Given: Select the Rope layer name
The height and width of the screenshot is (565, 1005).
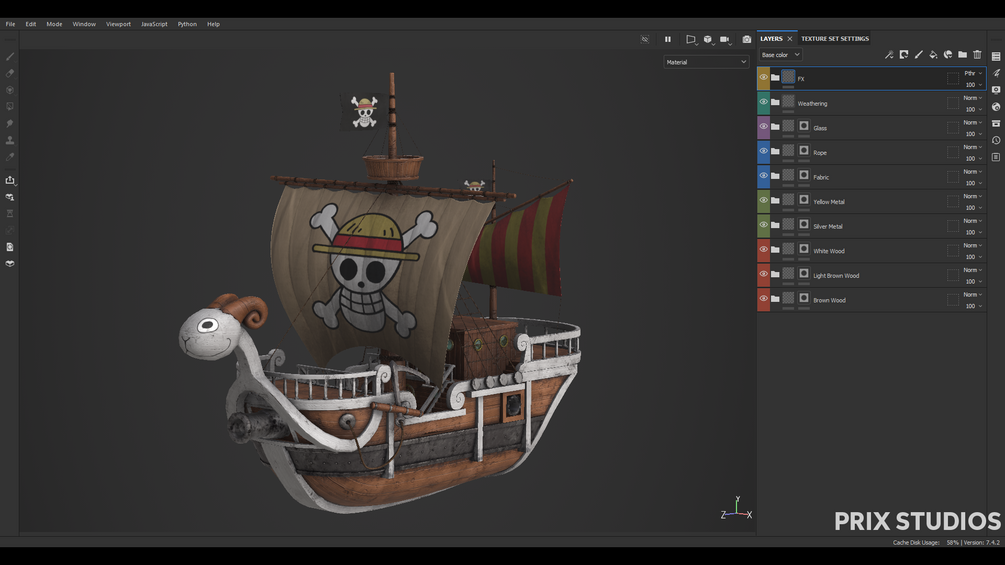Looking at the screenshot, I should coord(820,152).
